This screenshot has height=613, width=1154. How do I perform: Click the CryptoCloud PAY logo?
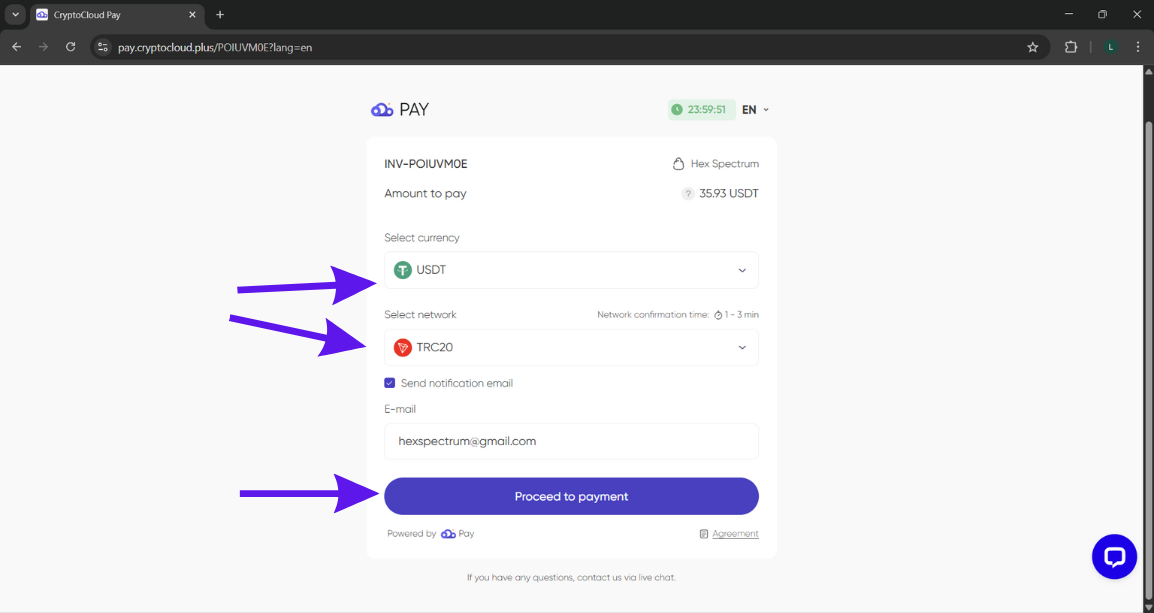point(399,110)
